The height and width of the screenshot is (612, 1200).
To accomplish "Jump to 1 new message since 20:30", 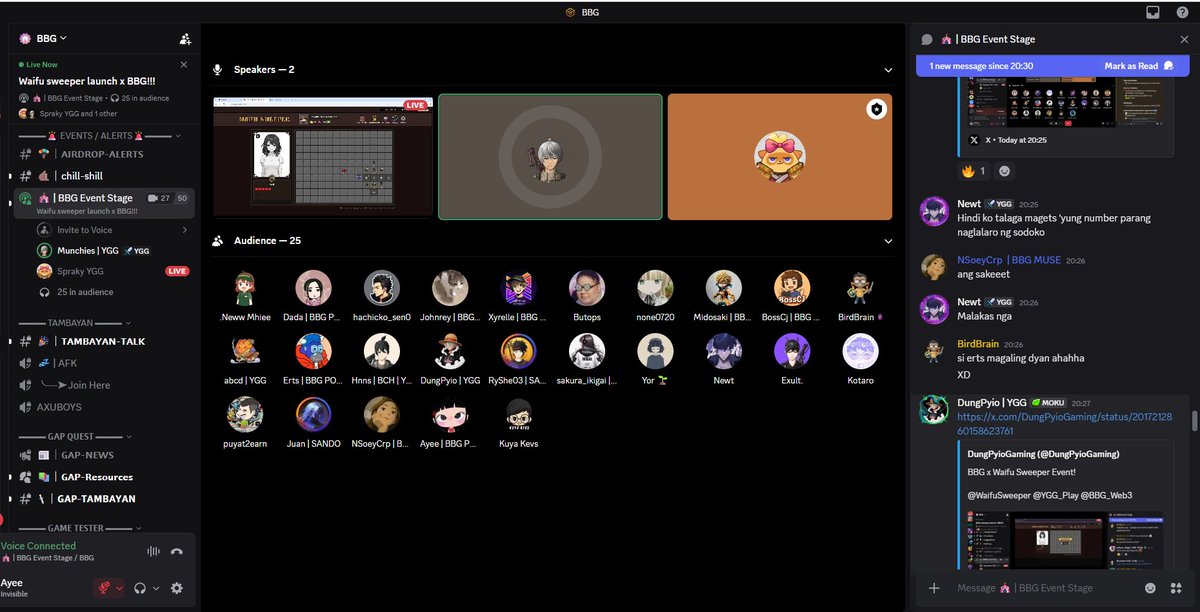I will coord(981,66).
